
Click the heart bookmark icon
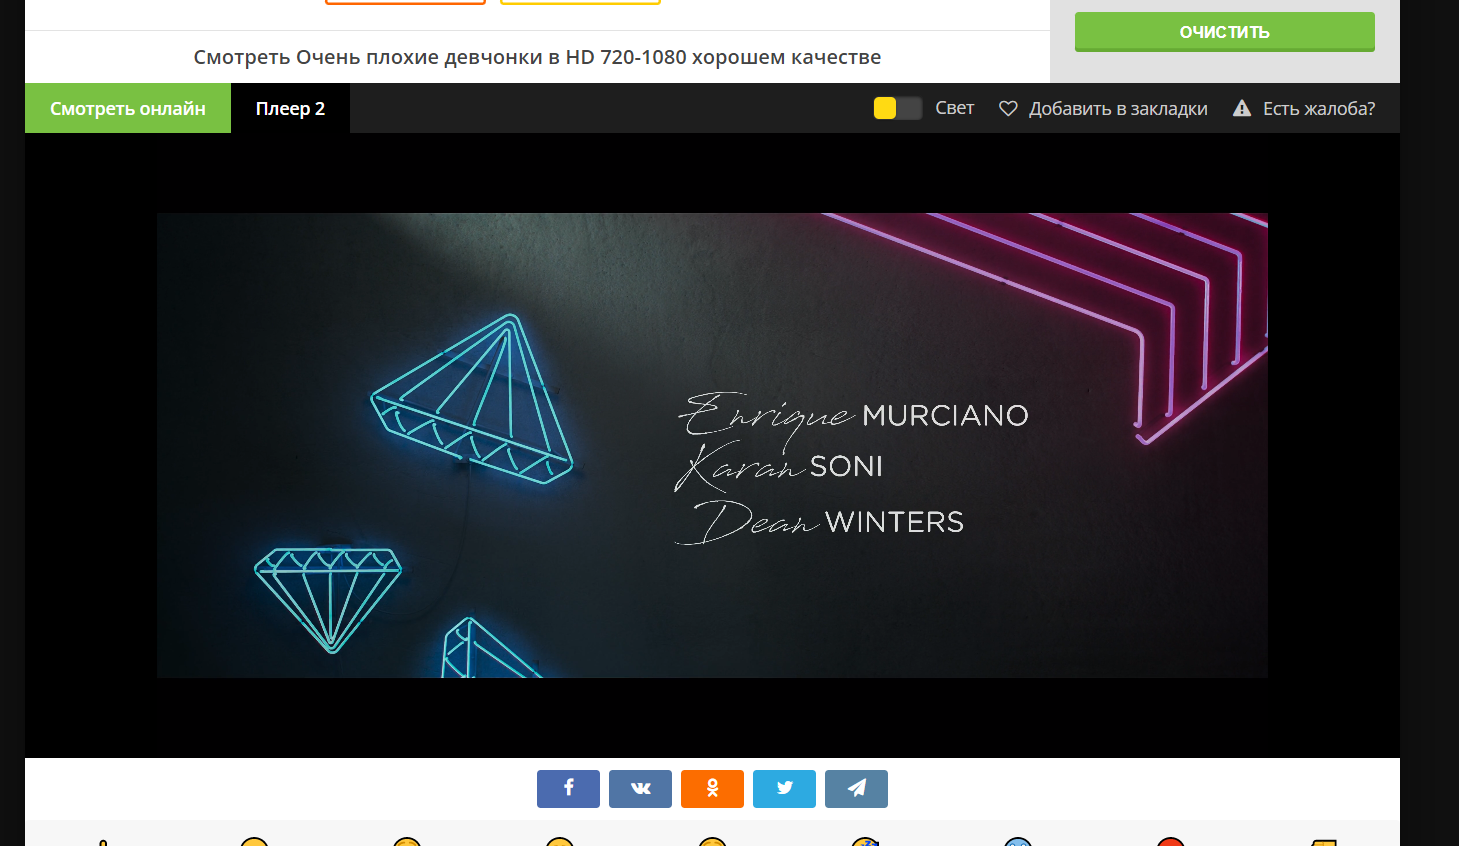pos(1008,108)
